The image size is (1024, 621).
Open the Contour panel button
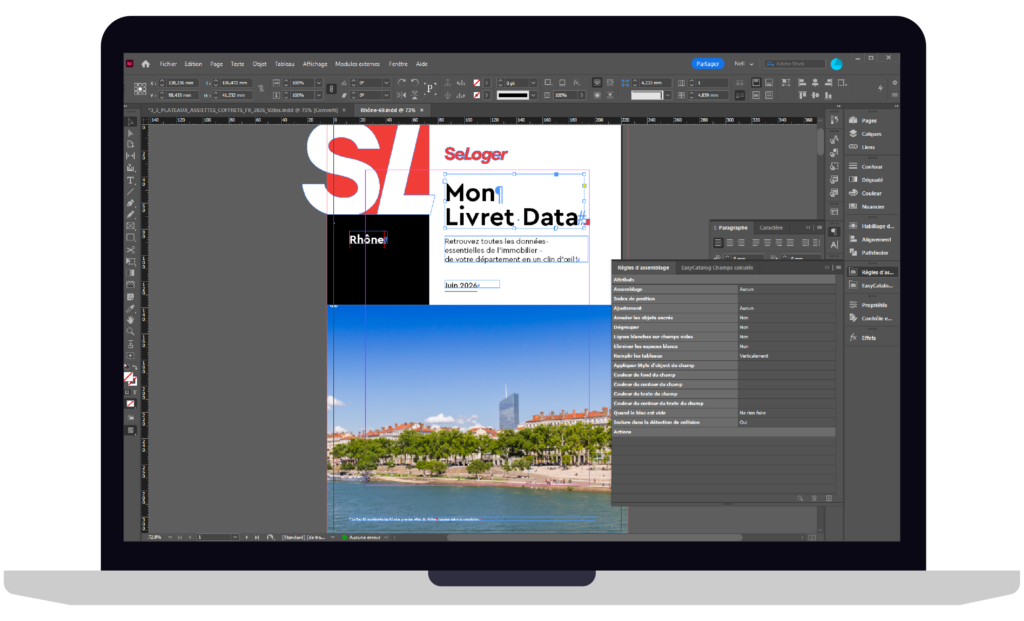pos(871,167)
